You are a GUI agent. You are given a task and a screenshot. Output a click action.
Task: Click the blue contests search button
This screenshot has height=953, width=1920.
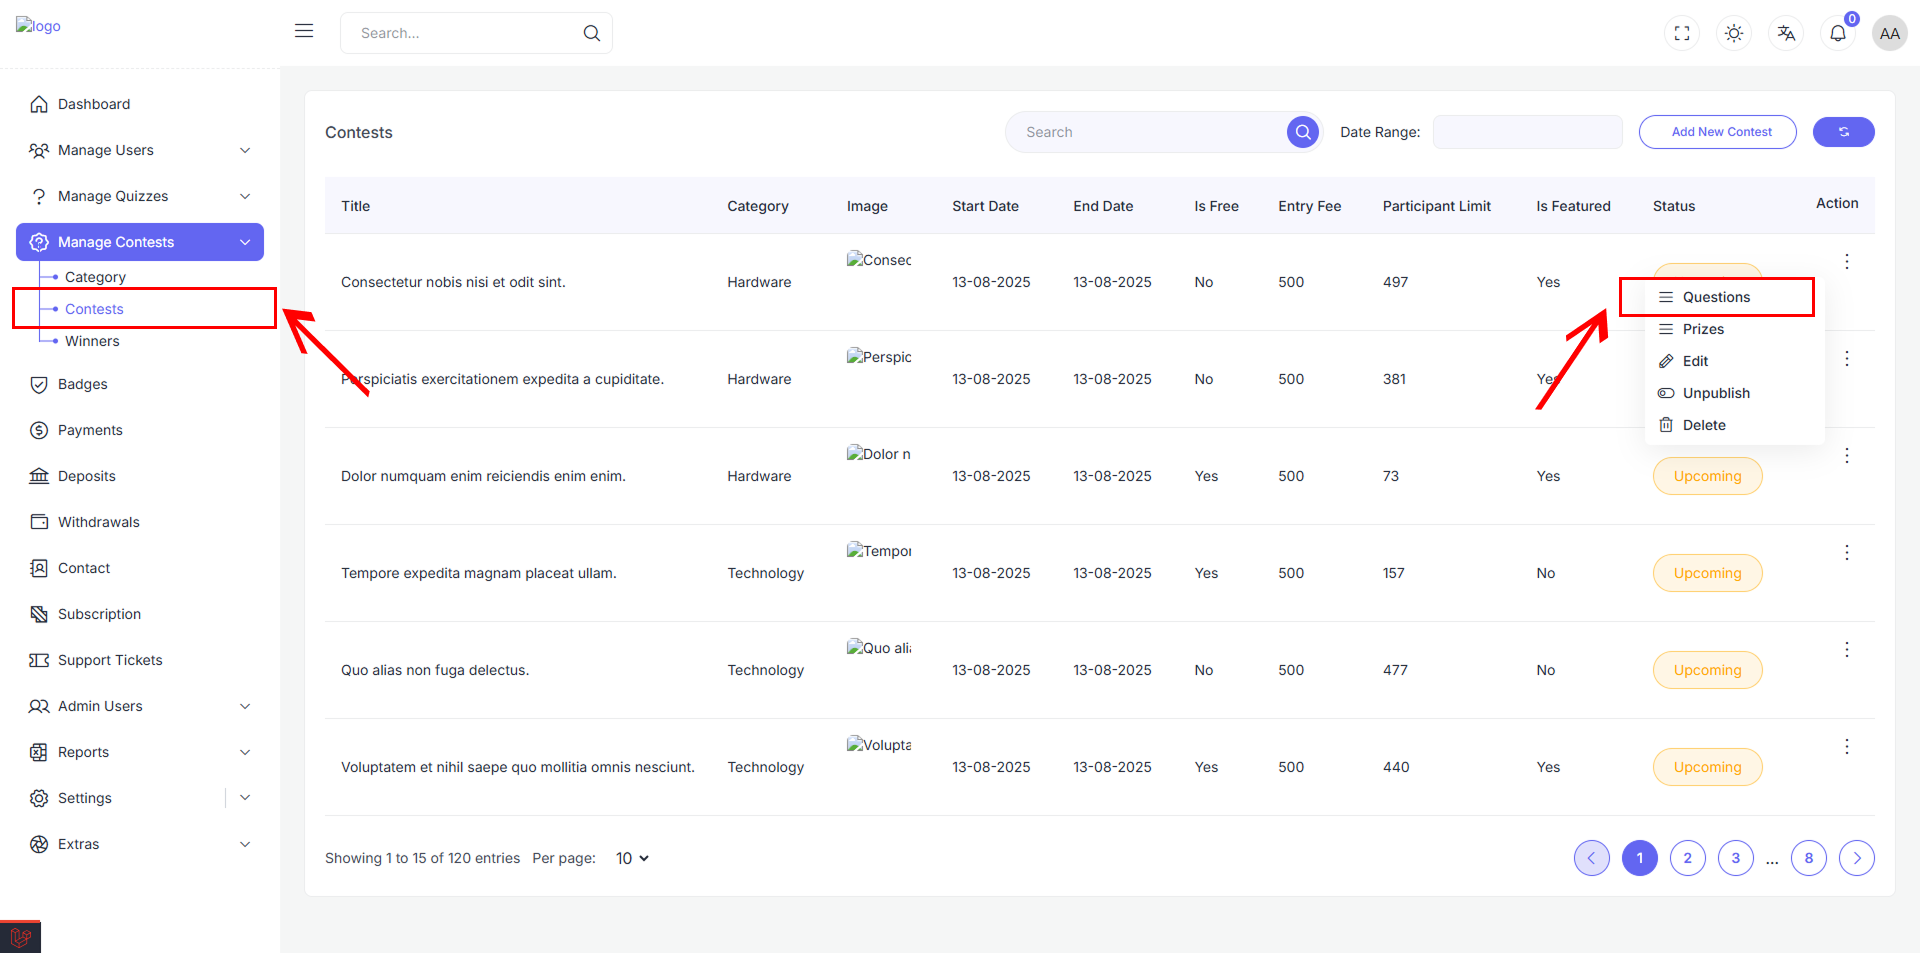(x=1303, y=132)
